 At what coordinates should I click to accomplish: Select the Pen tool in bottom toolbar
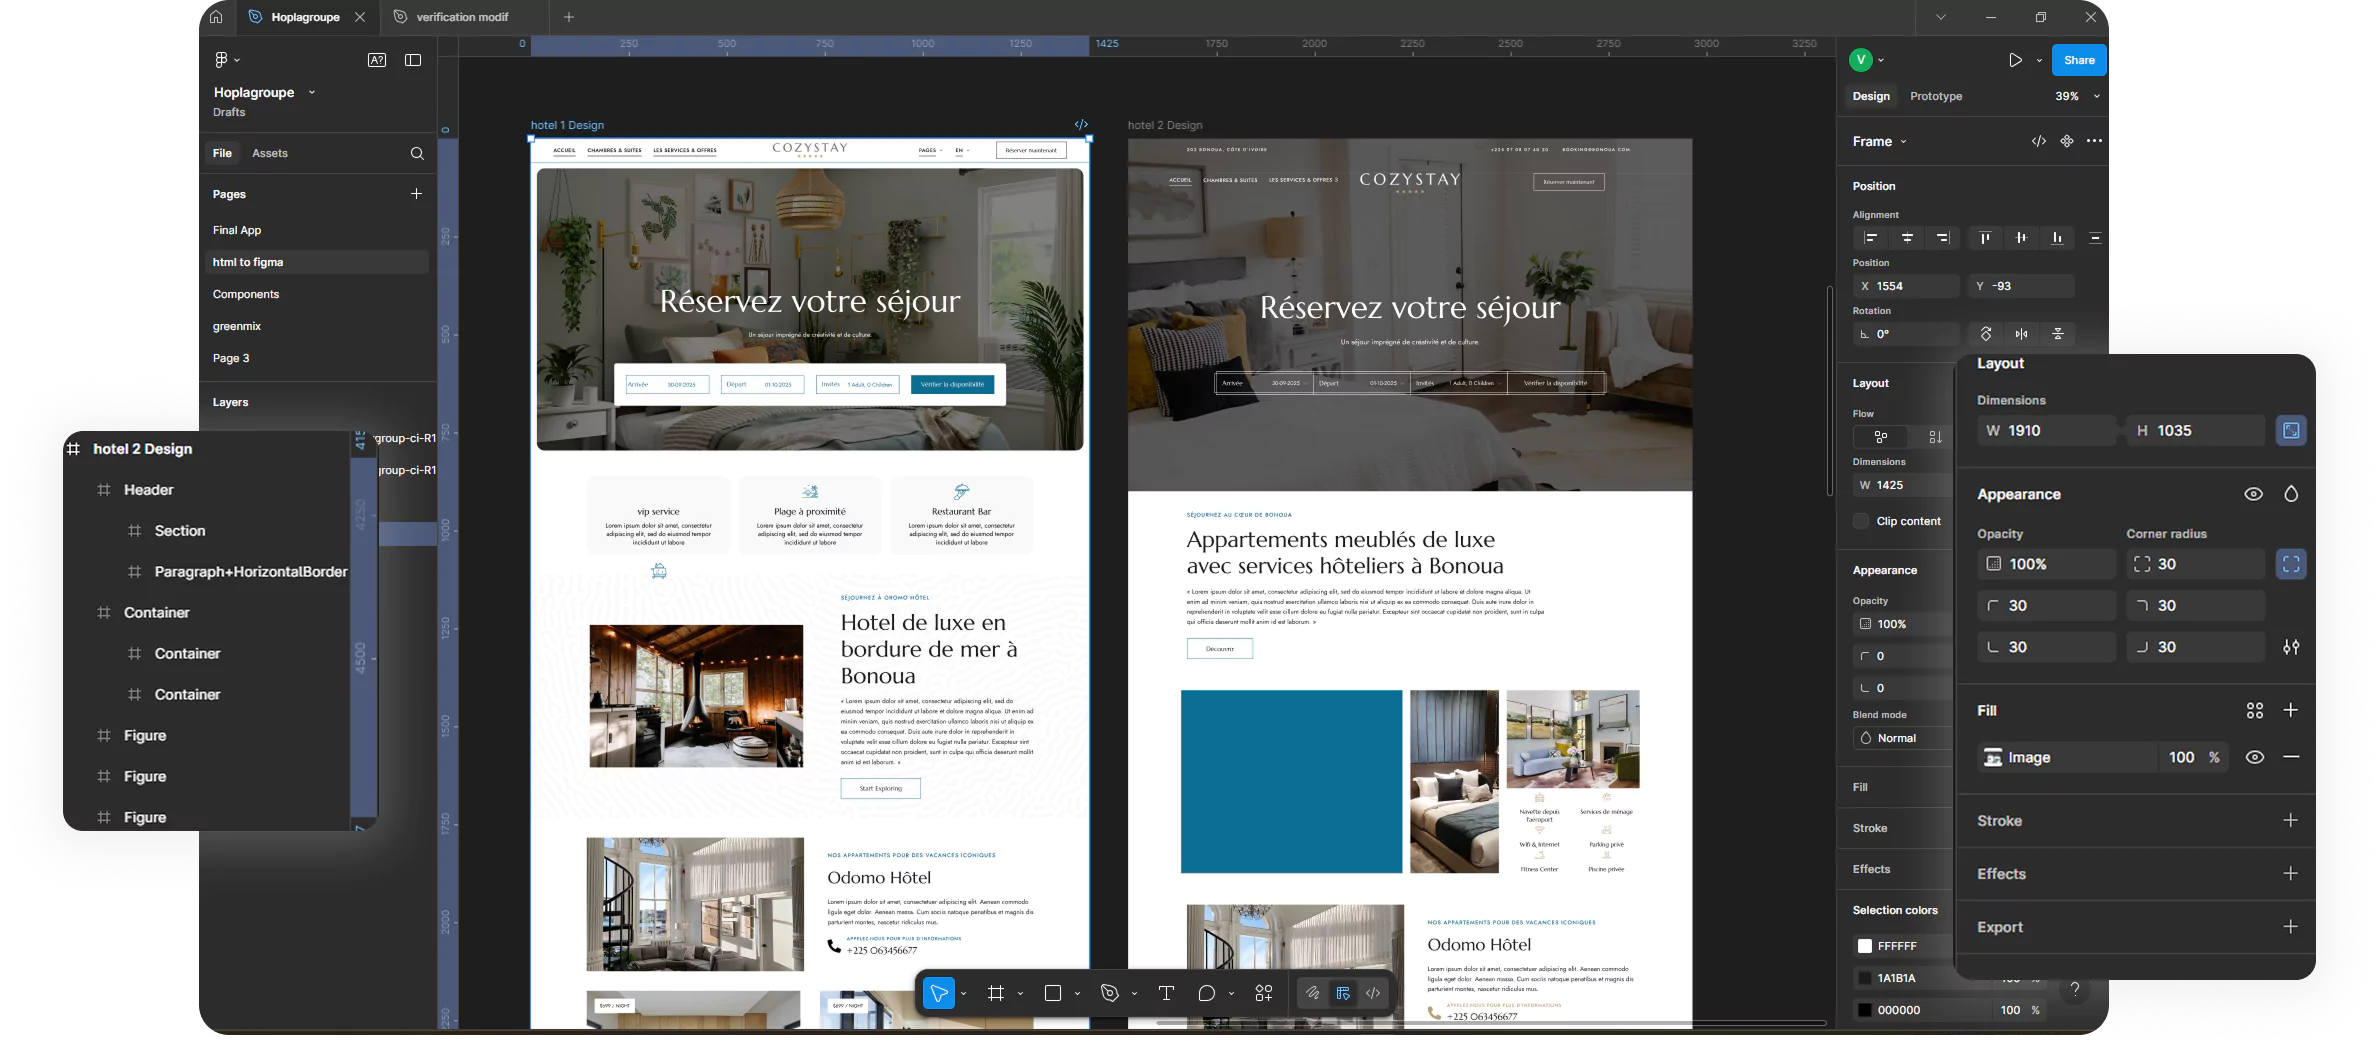pos(1109,993)
